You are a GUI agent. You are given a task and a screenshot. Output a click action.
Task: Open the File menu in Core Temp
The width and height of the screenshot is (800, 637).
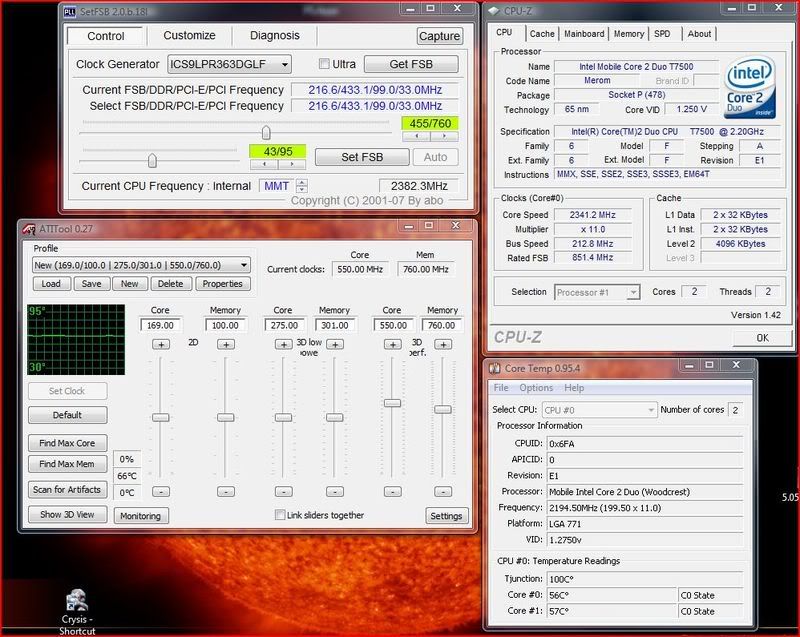tap(501, 388)
